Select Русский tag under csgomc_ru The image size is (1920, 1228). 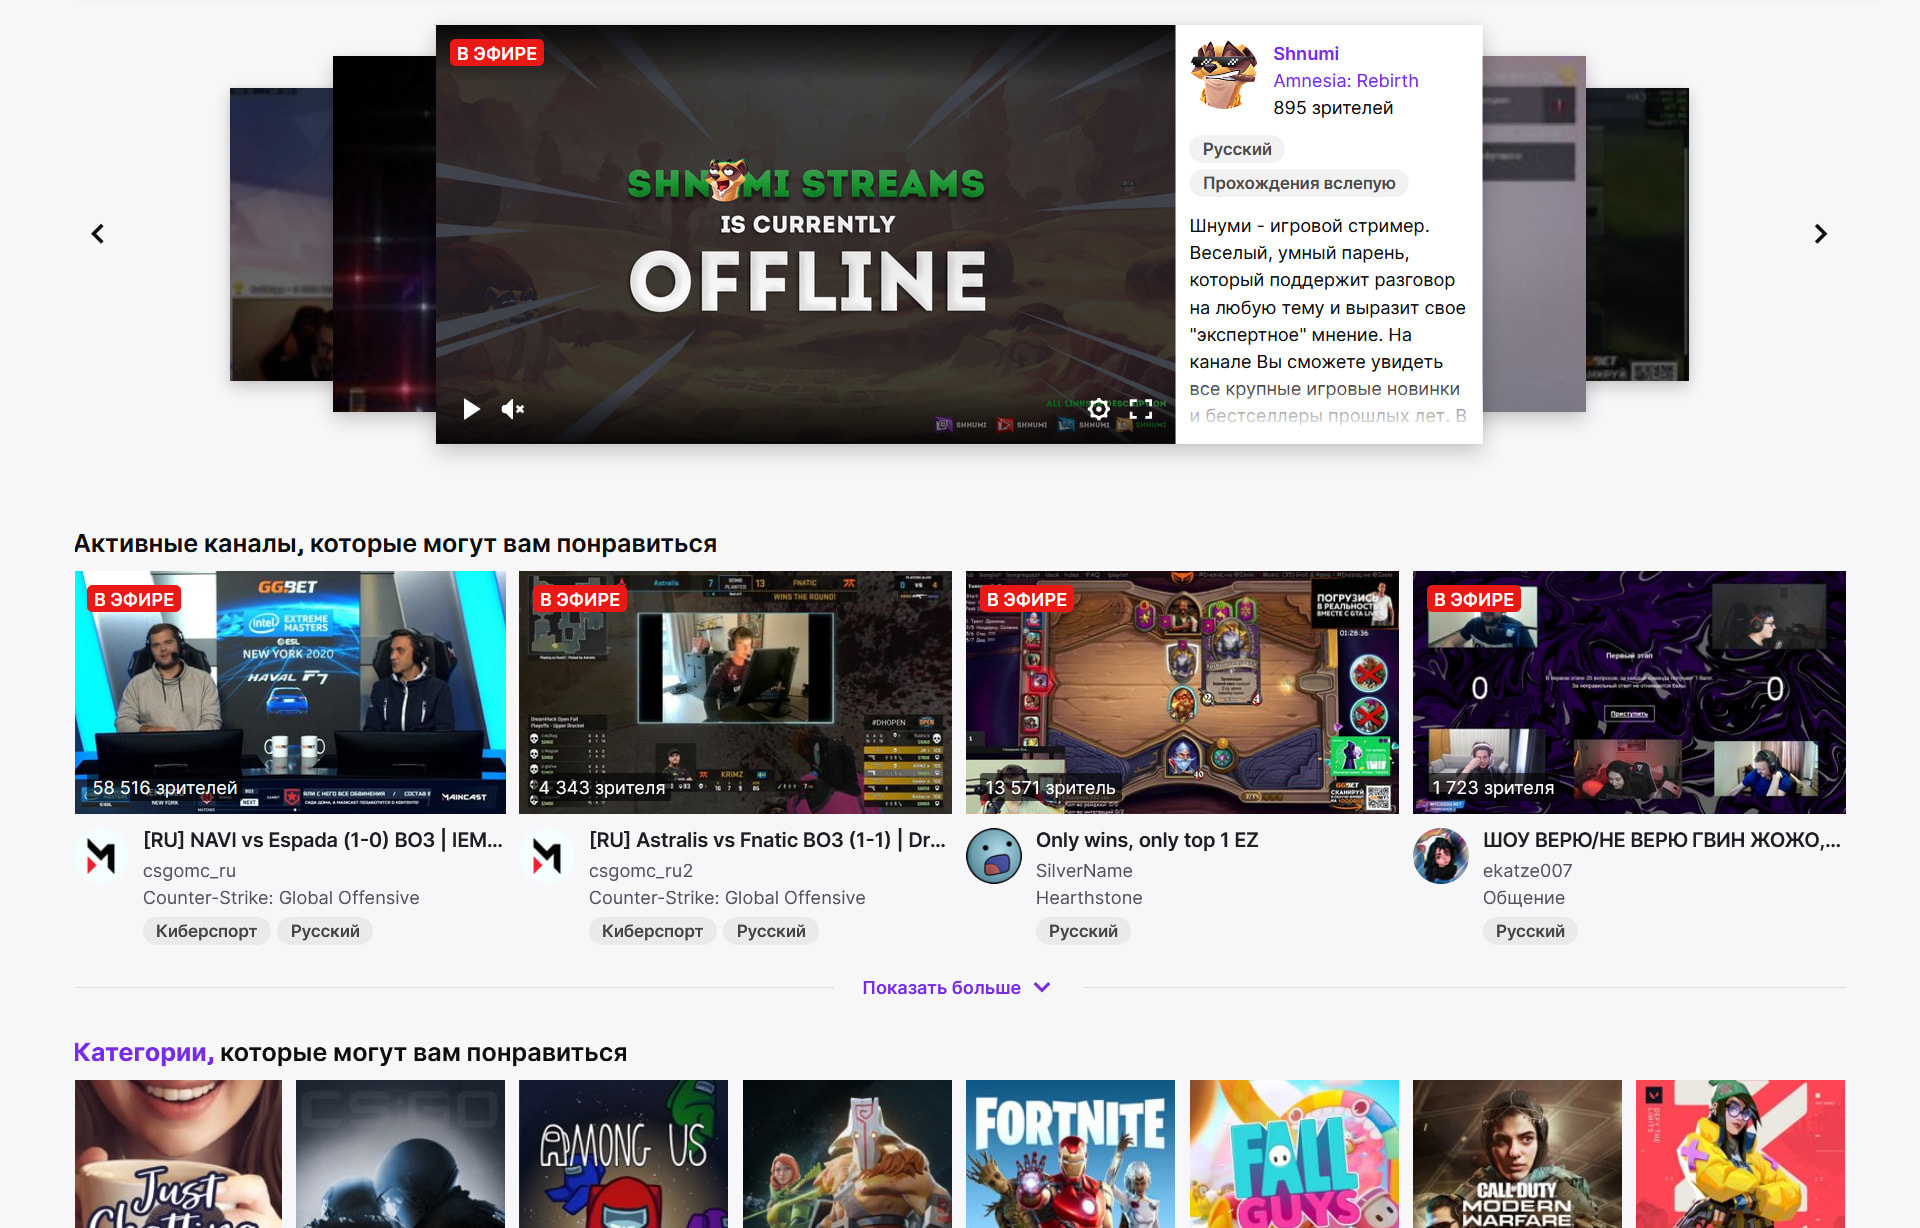tap(325, 931)
